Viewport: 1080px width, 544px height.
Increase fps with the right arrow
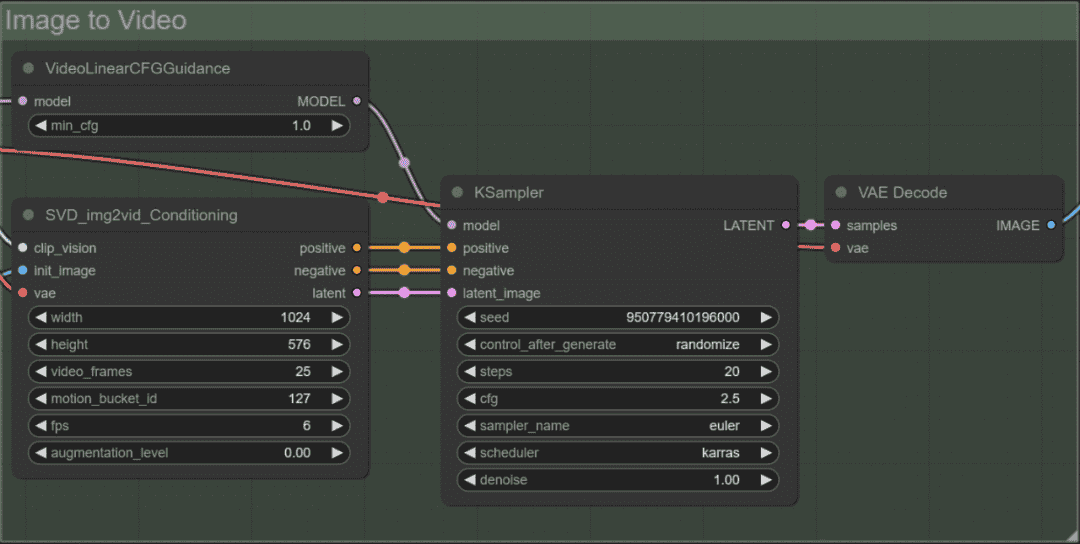tap(337, 426)
